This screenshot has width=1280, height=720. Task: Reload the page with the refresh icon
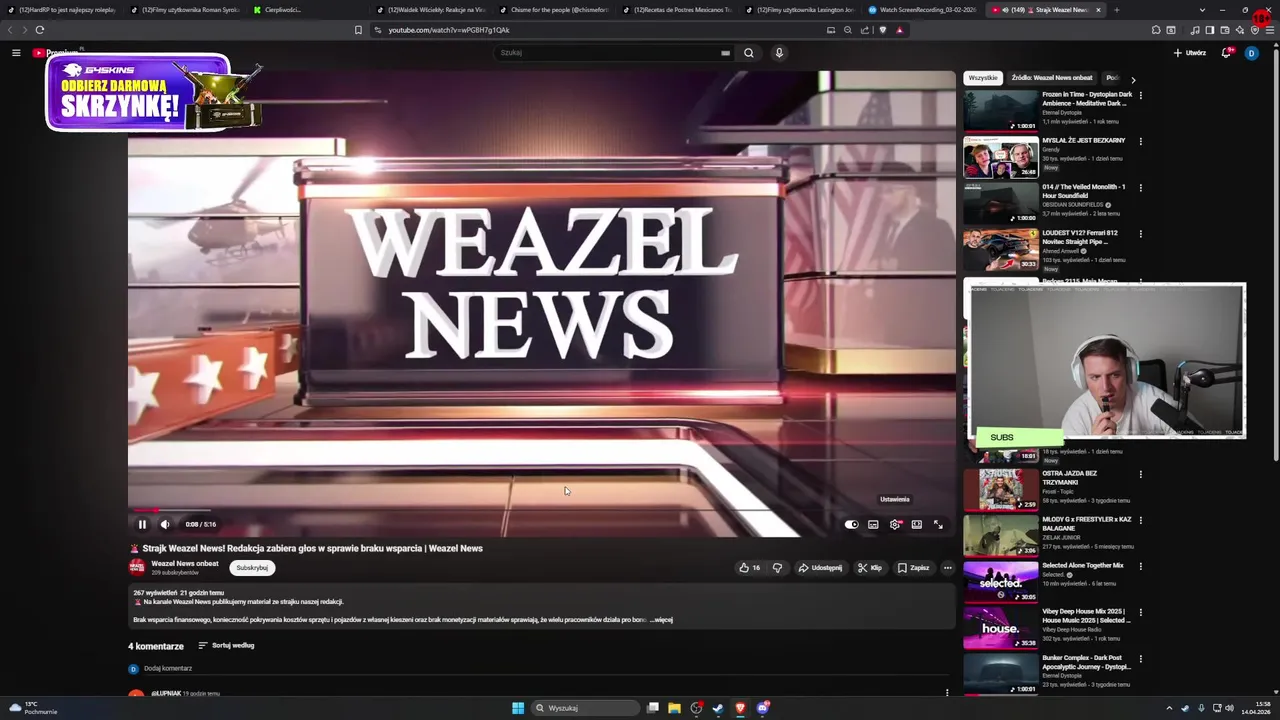pos(40,30)
